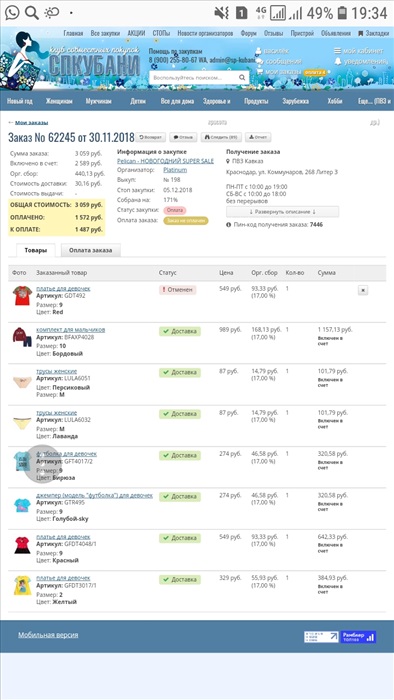Open уведомления bell notifications
Screen dimensions: 394x700
point(338,61)
